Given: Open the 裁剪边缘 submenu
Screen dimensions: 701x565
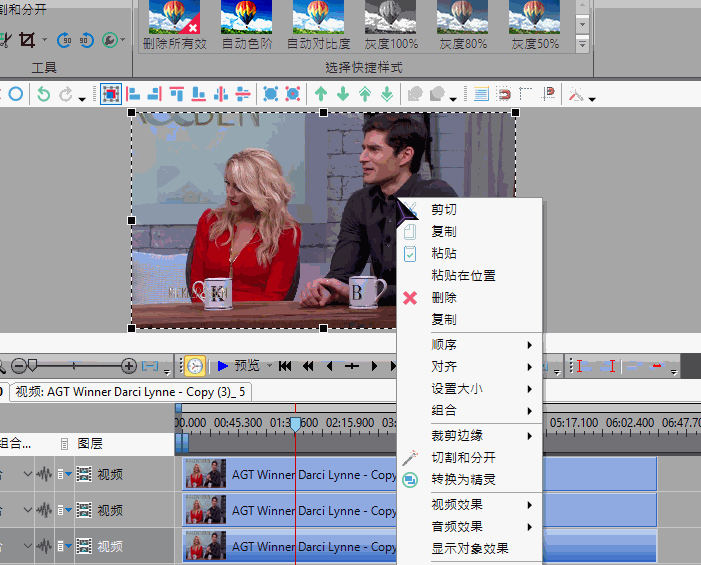Looking at the screenshot, I should click(469, 435).
